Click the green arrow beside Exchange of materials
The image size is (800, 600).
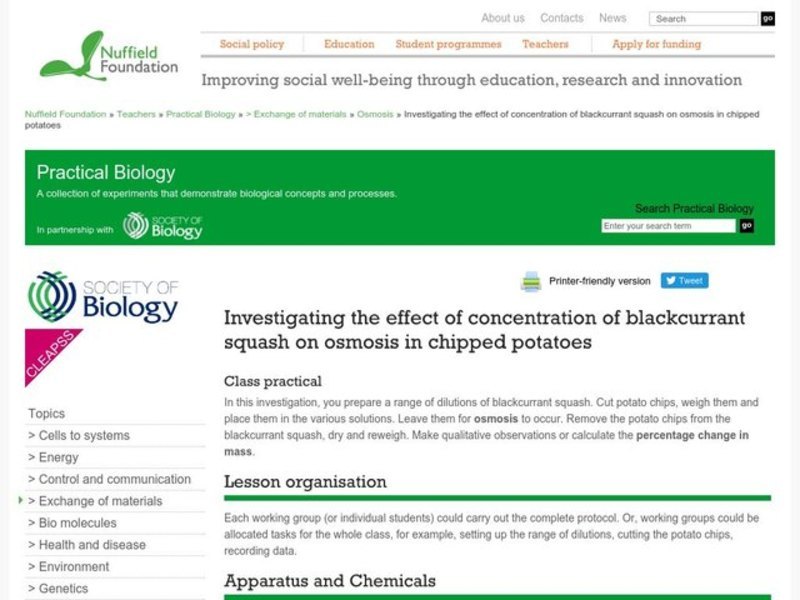coord(21,501)
